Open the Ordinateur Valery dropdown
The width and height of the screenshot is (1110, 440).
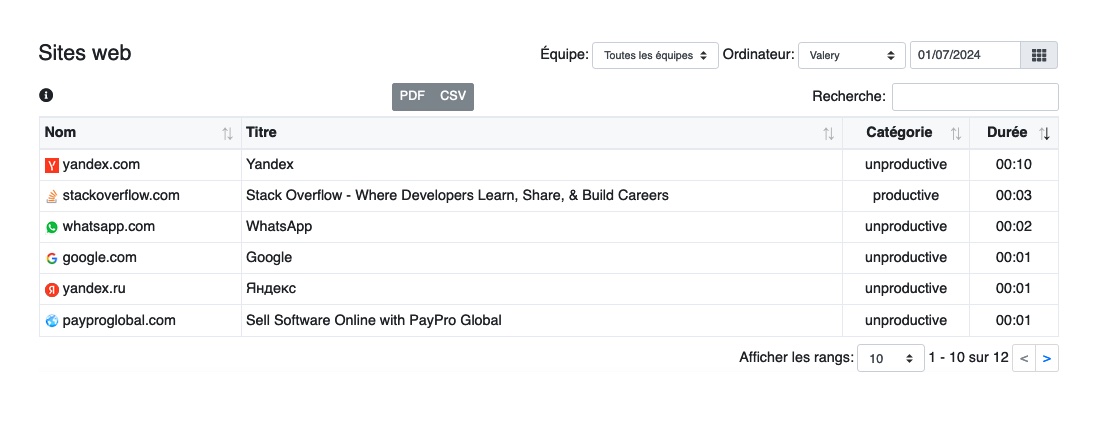852,55
